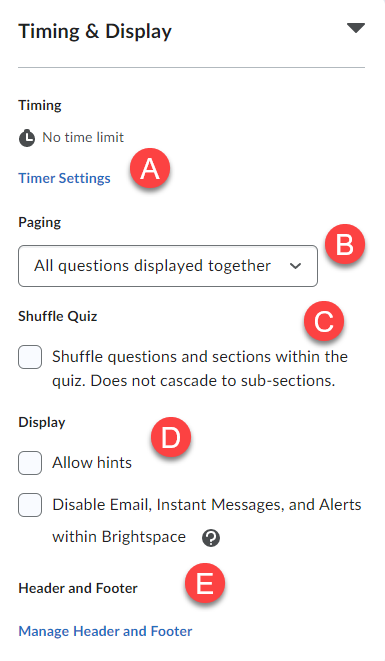
Task: Tick Disable Email, Instant Messages, and Alerts
Action: tap(30, 505)
